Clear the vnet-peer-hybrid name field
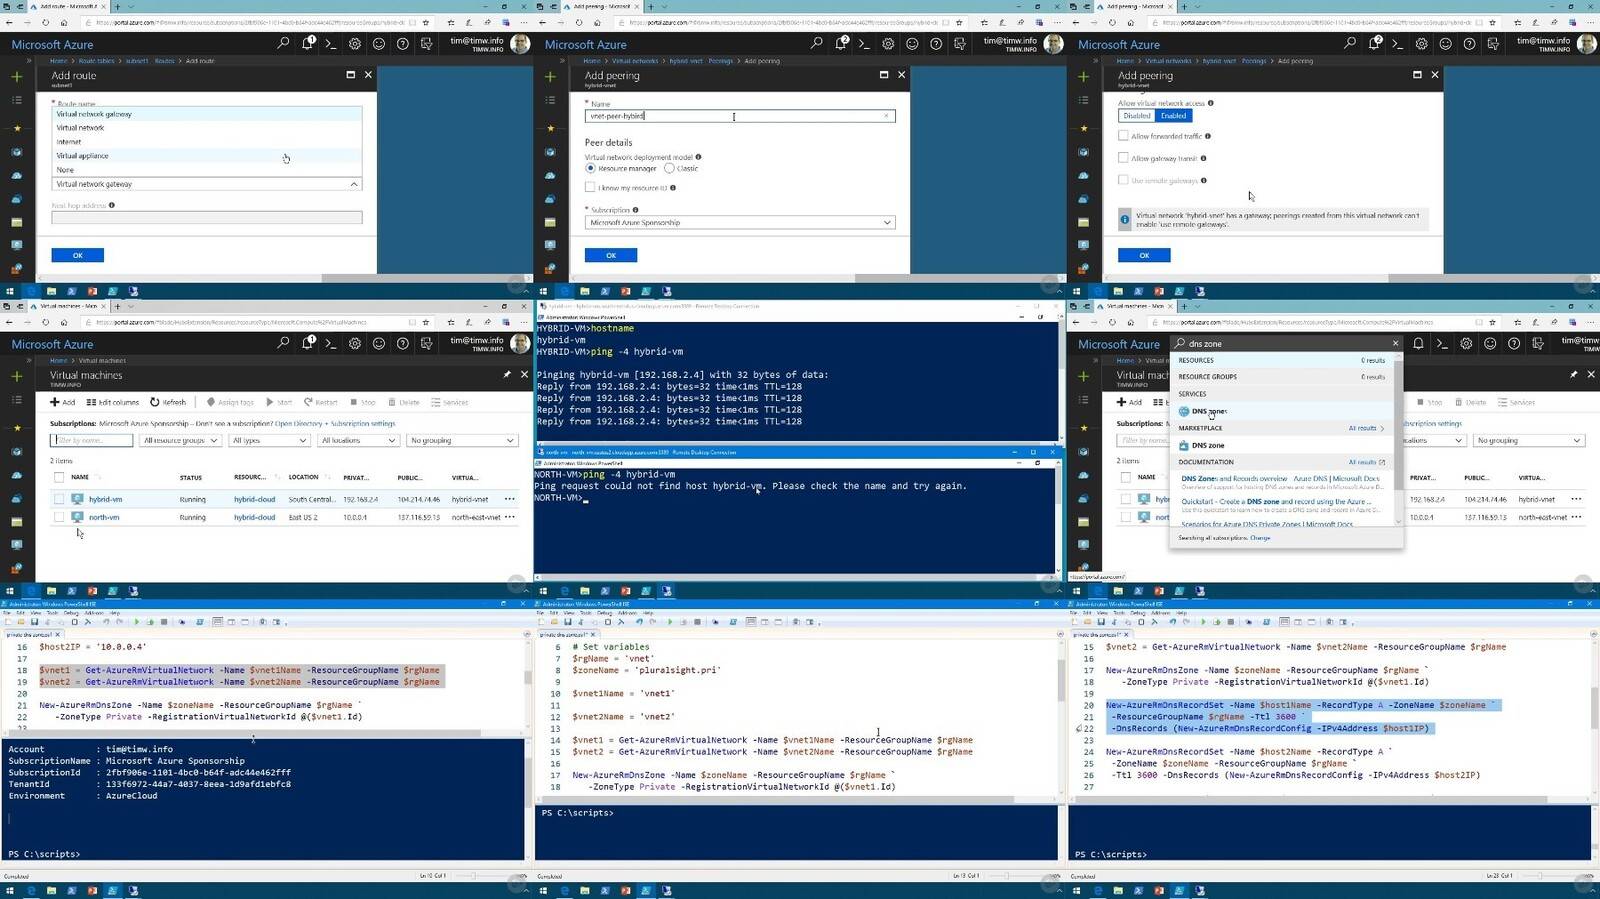 pos(886,116)
